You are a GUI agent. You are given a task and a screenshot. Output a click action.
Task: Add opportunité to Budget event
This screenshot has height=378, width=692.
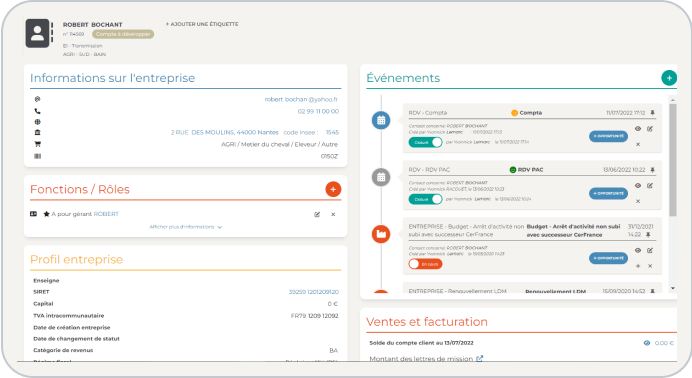[x=608, y=258]
